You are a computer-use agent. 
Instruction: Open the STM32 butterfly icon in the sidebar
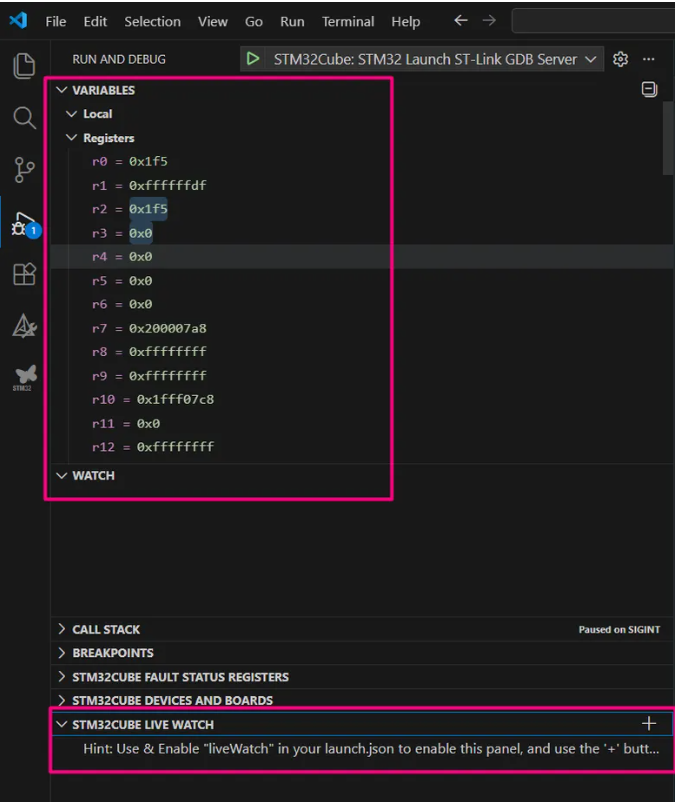click(24, 378)
